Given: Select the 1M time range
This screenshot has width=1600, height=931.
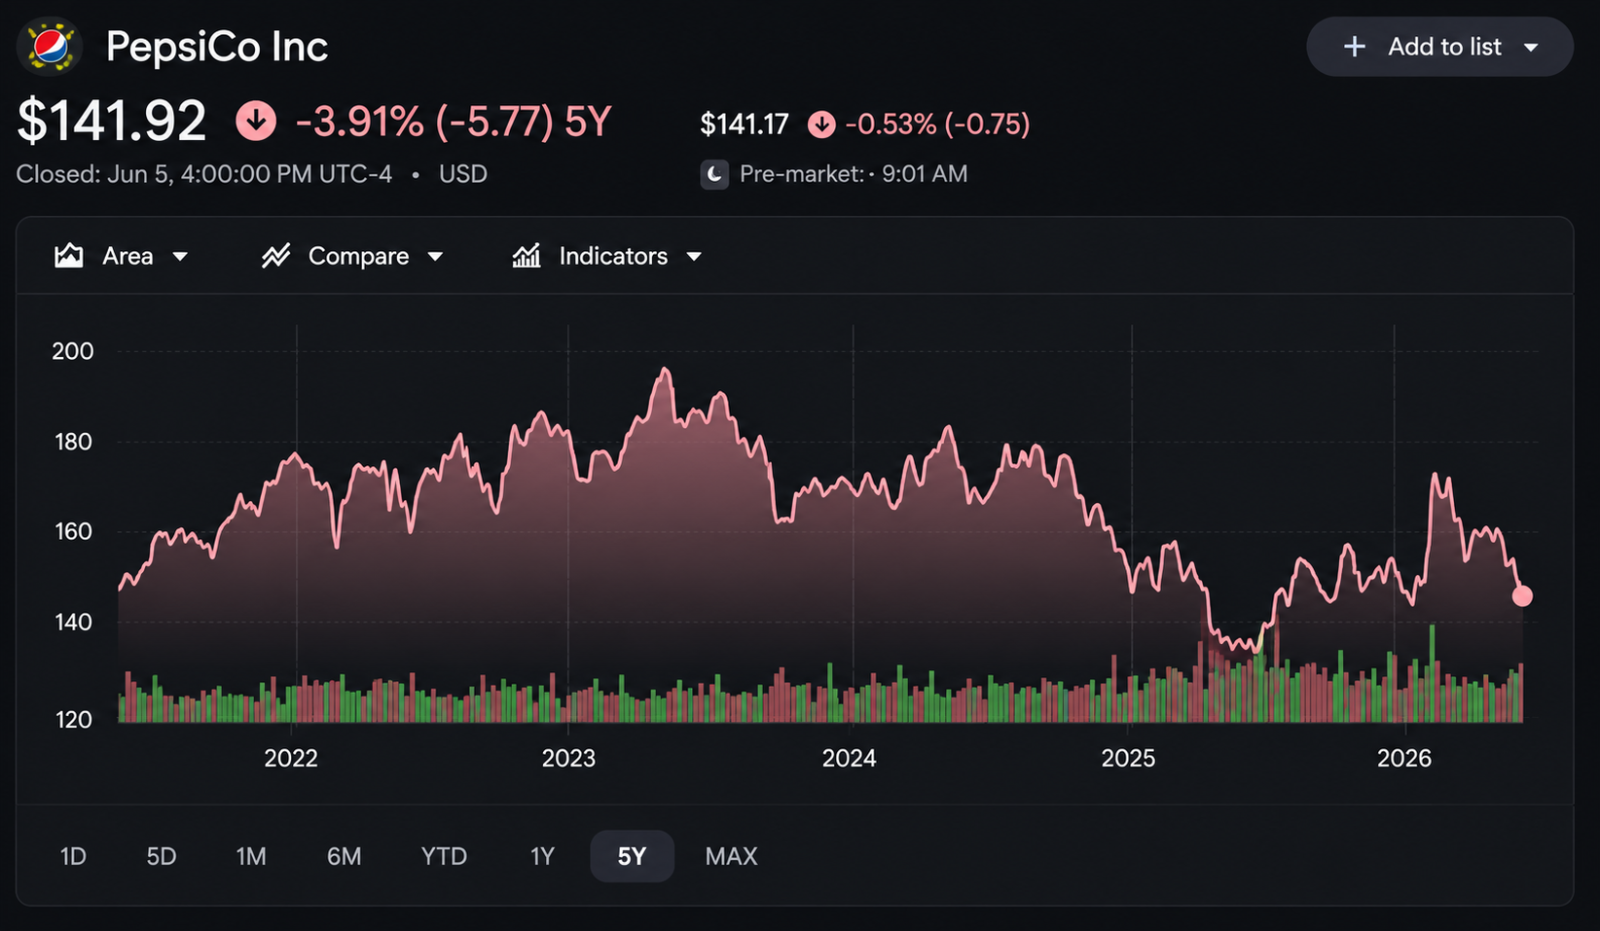Looking at the screenshot, I should [251, 856].
